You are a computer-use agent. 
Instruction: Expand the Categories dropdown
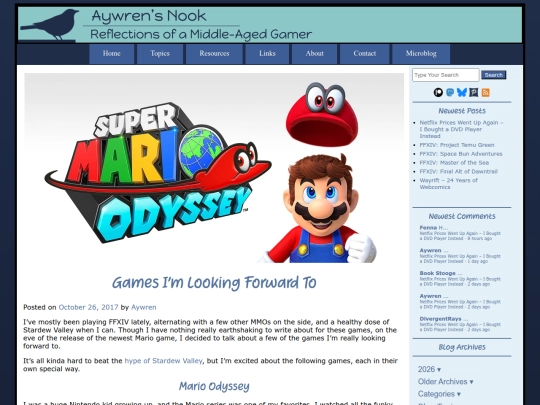tap(439, 394)
